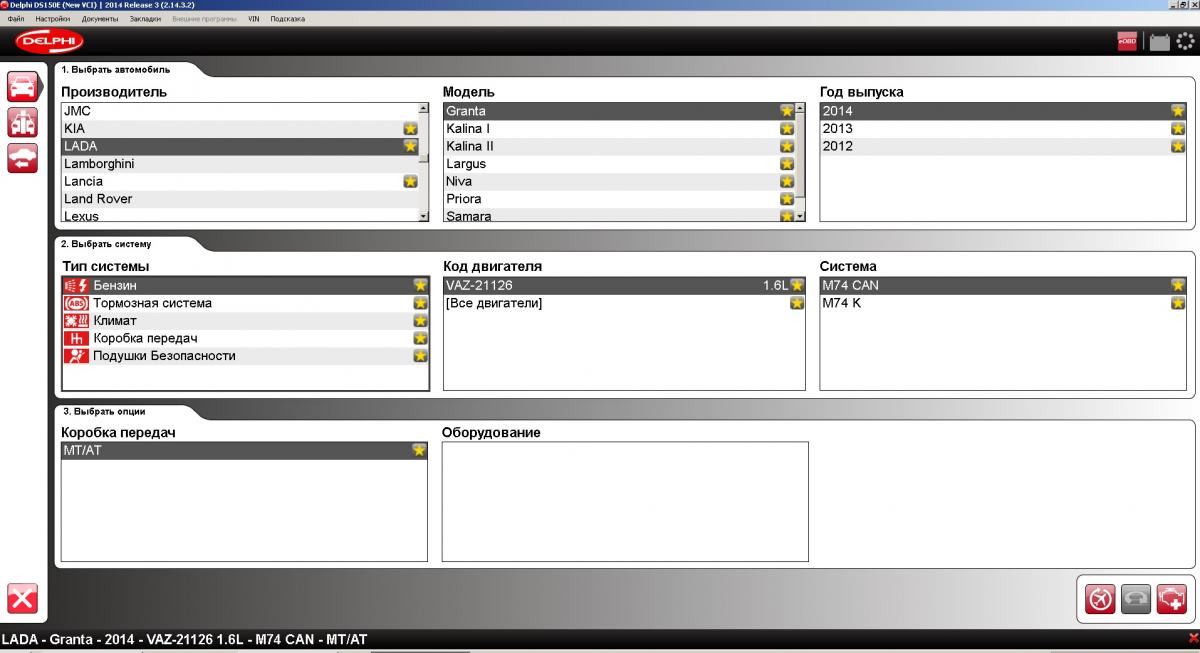Select manufacturer Land Rover
The image size is (1200, 653).
click(240, 199)
